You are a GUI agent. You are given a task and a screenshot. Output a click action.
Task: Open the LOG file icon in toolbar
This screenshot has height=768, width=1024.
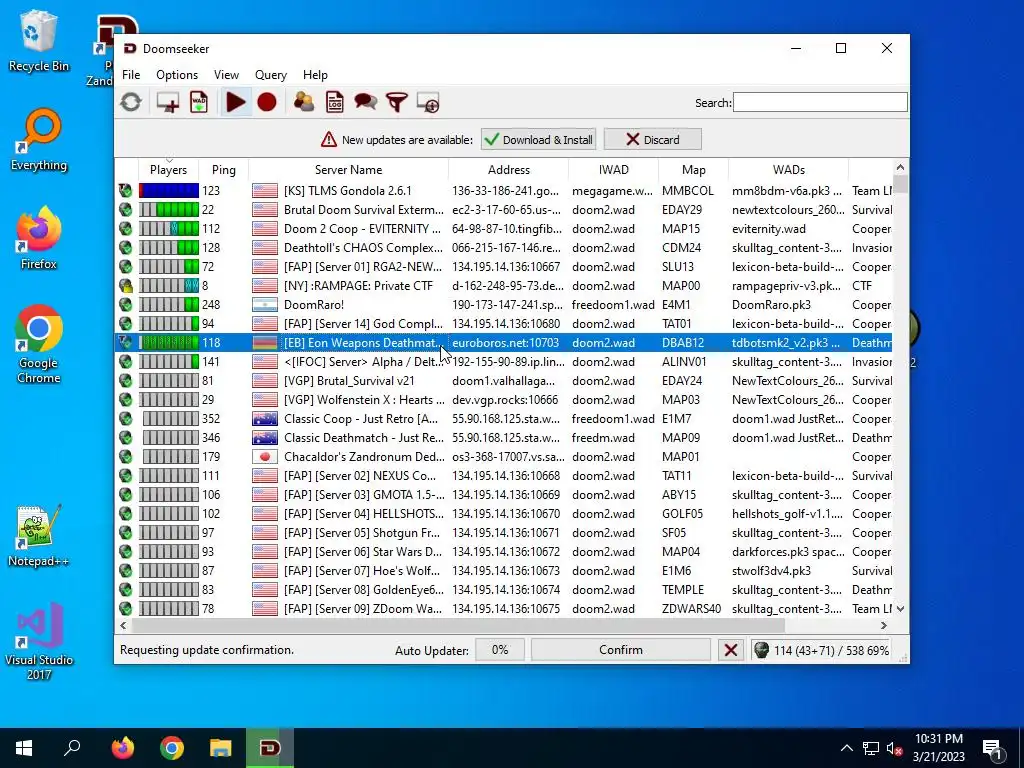(335, 103)
